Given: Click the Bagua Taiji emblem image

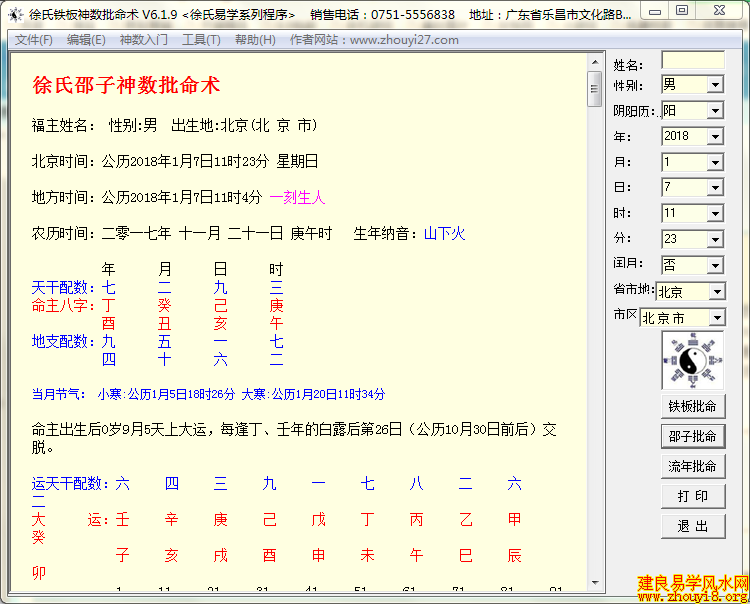Looking at the screenshot, I should pyautogui.click(x=693, y=361).
